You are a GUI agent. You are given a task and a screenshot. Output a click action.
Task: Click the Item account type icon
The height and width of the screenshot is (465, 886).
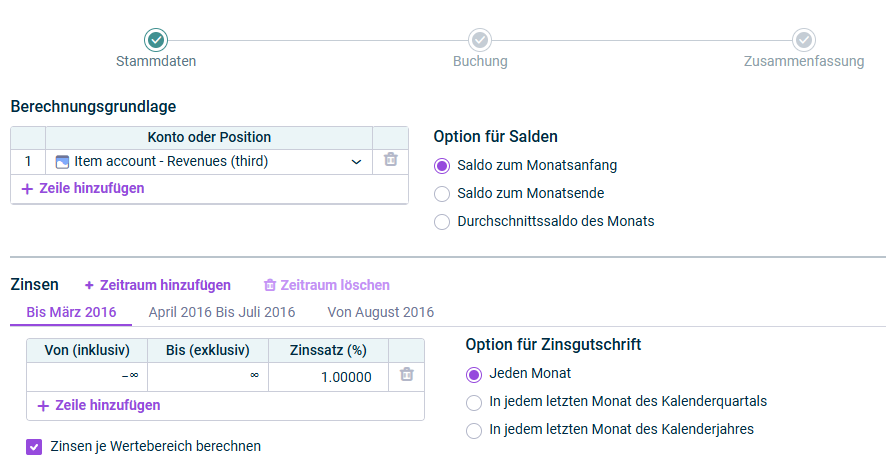[x=62, y=162]
